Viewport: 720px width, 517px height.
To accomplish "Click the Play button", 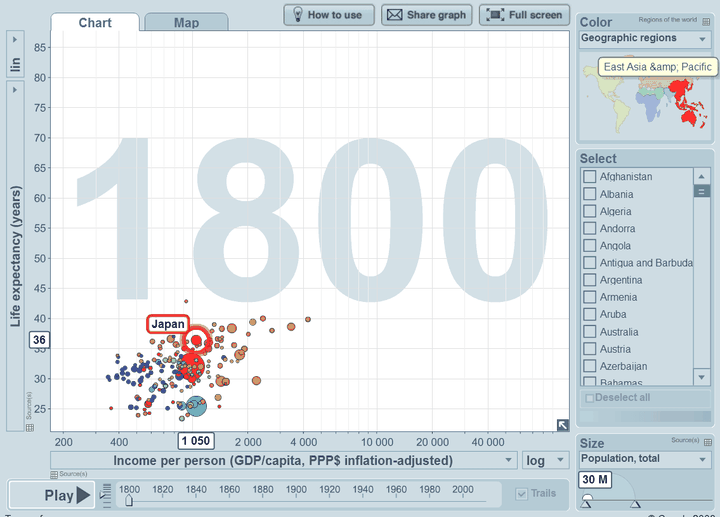I will 51,495.
